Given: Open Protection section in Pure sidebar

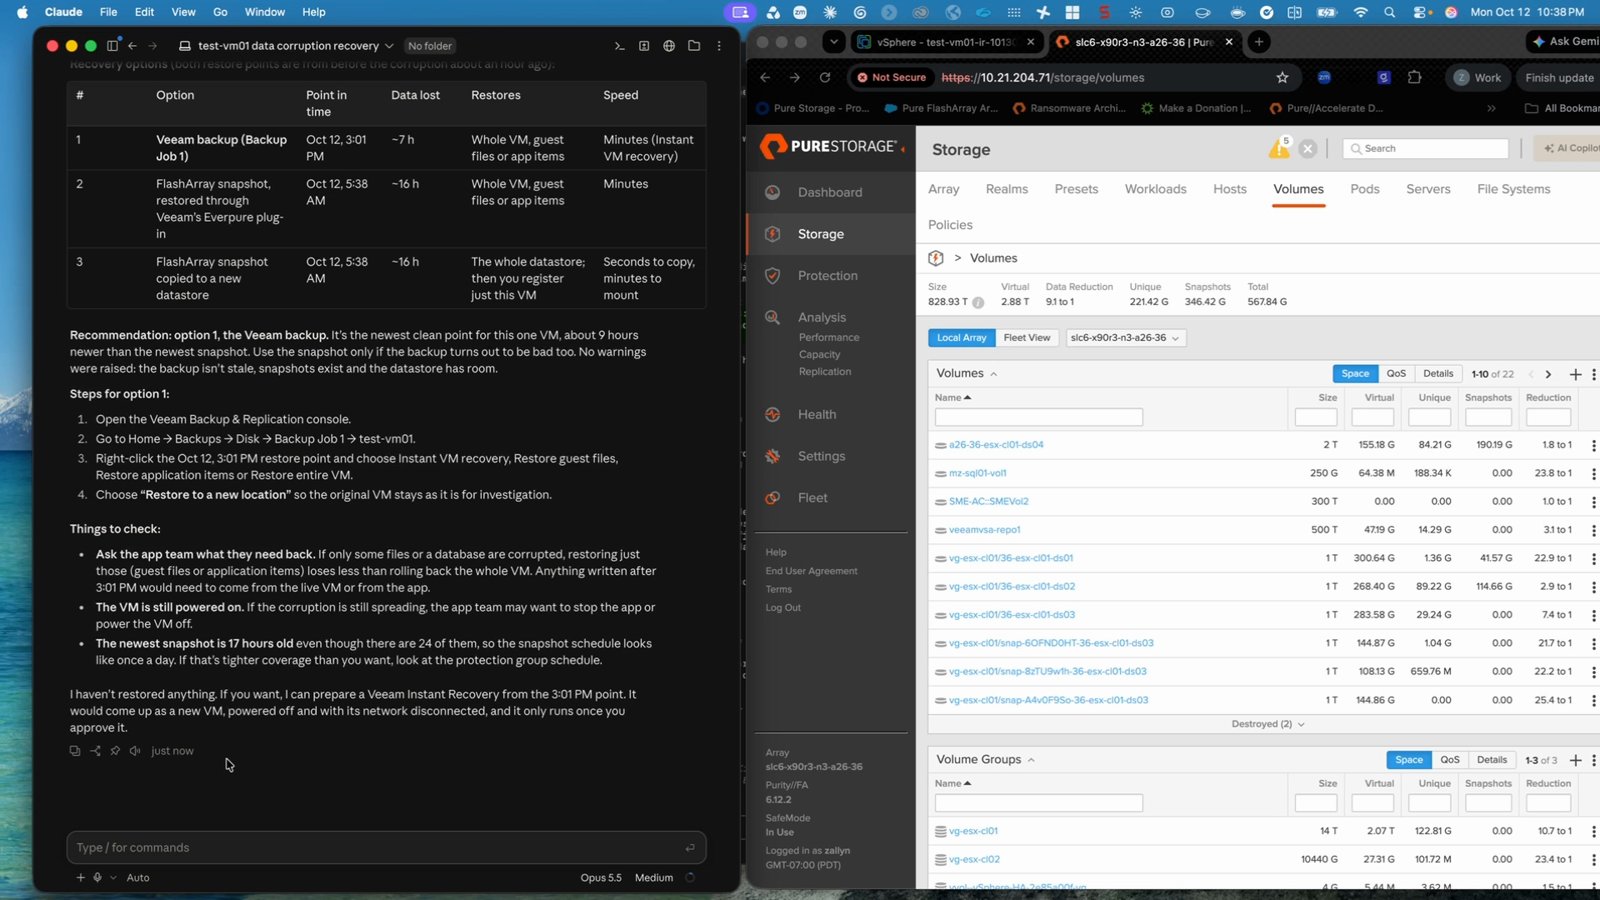Looking at the screenshot, I should coord(827,276).
